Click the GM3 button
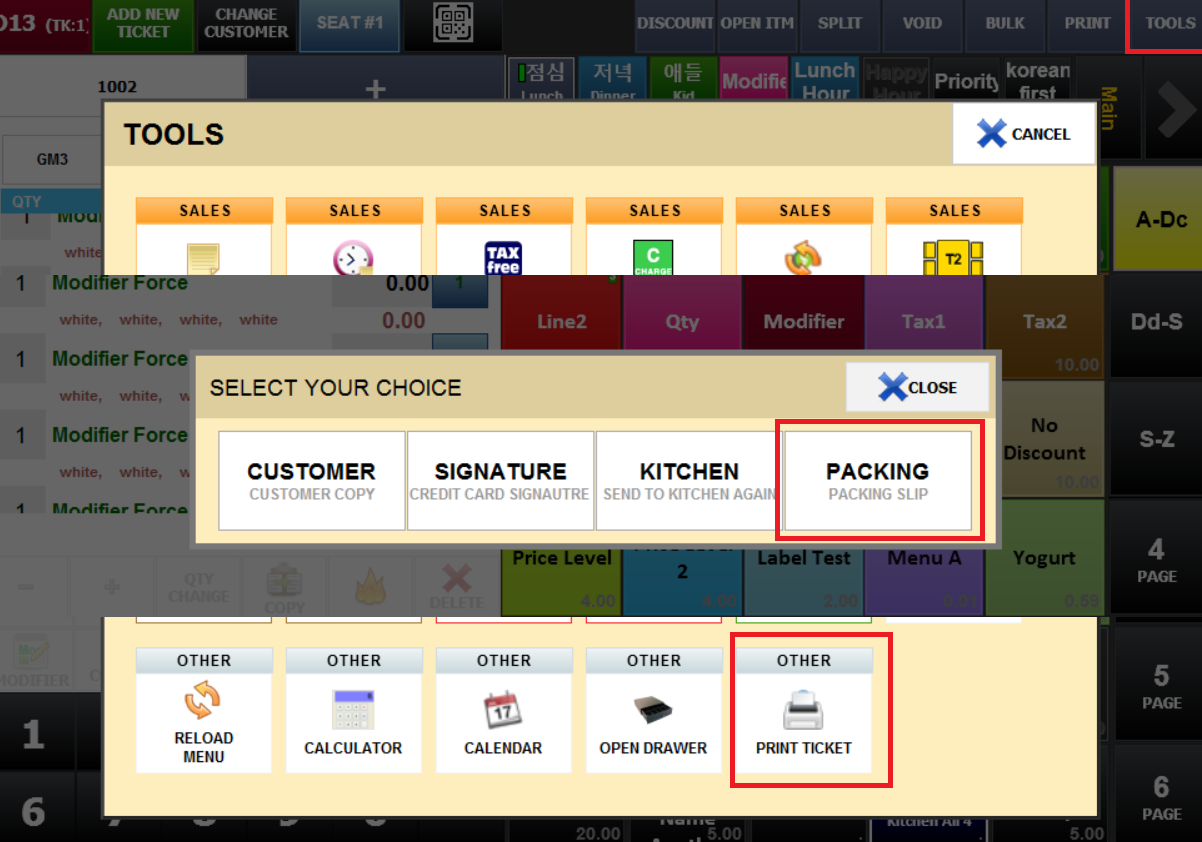This screenshot has width=1202, height=842. pyautogui.click(x=52, y=159)
